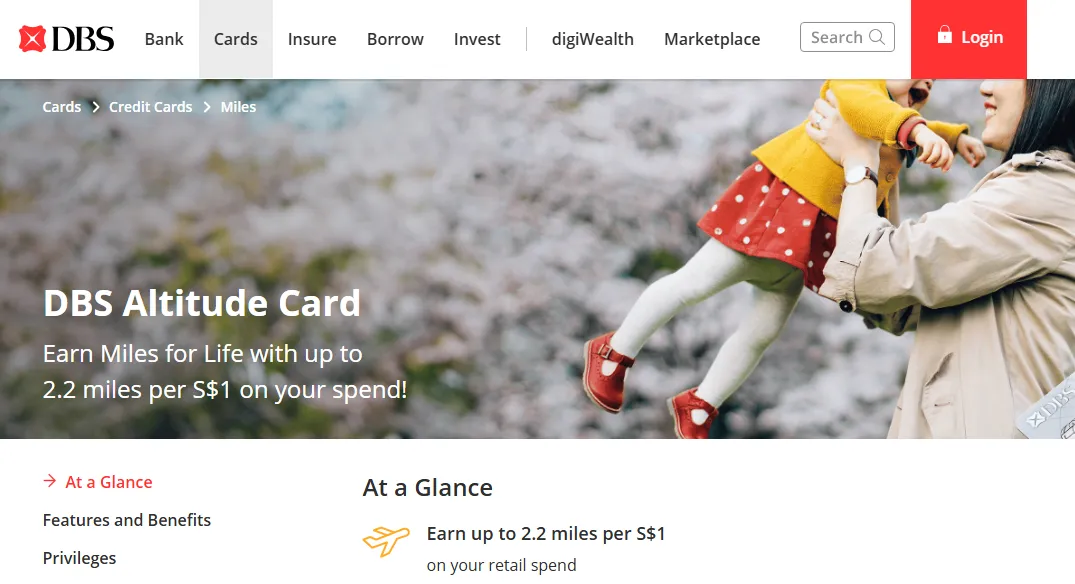Open the Cards navigation tab
1075x584 pixels.
(236, 39)
